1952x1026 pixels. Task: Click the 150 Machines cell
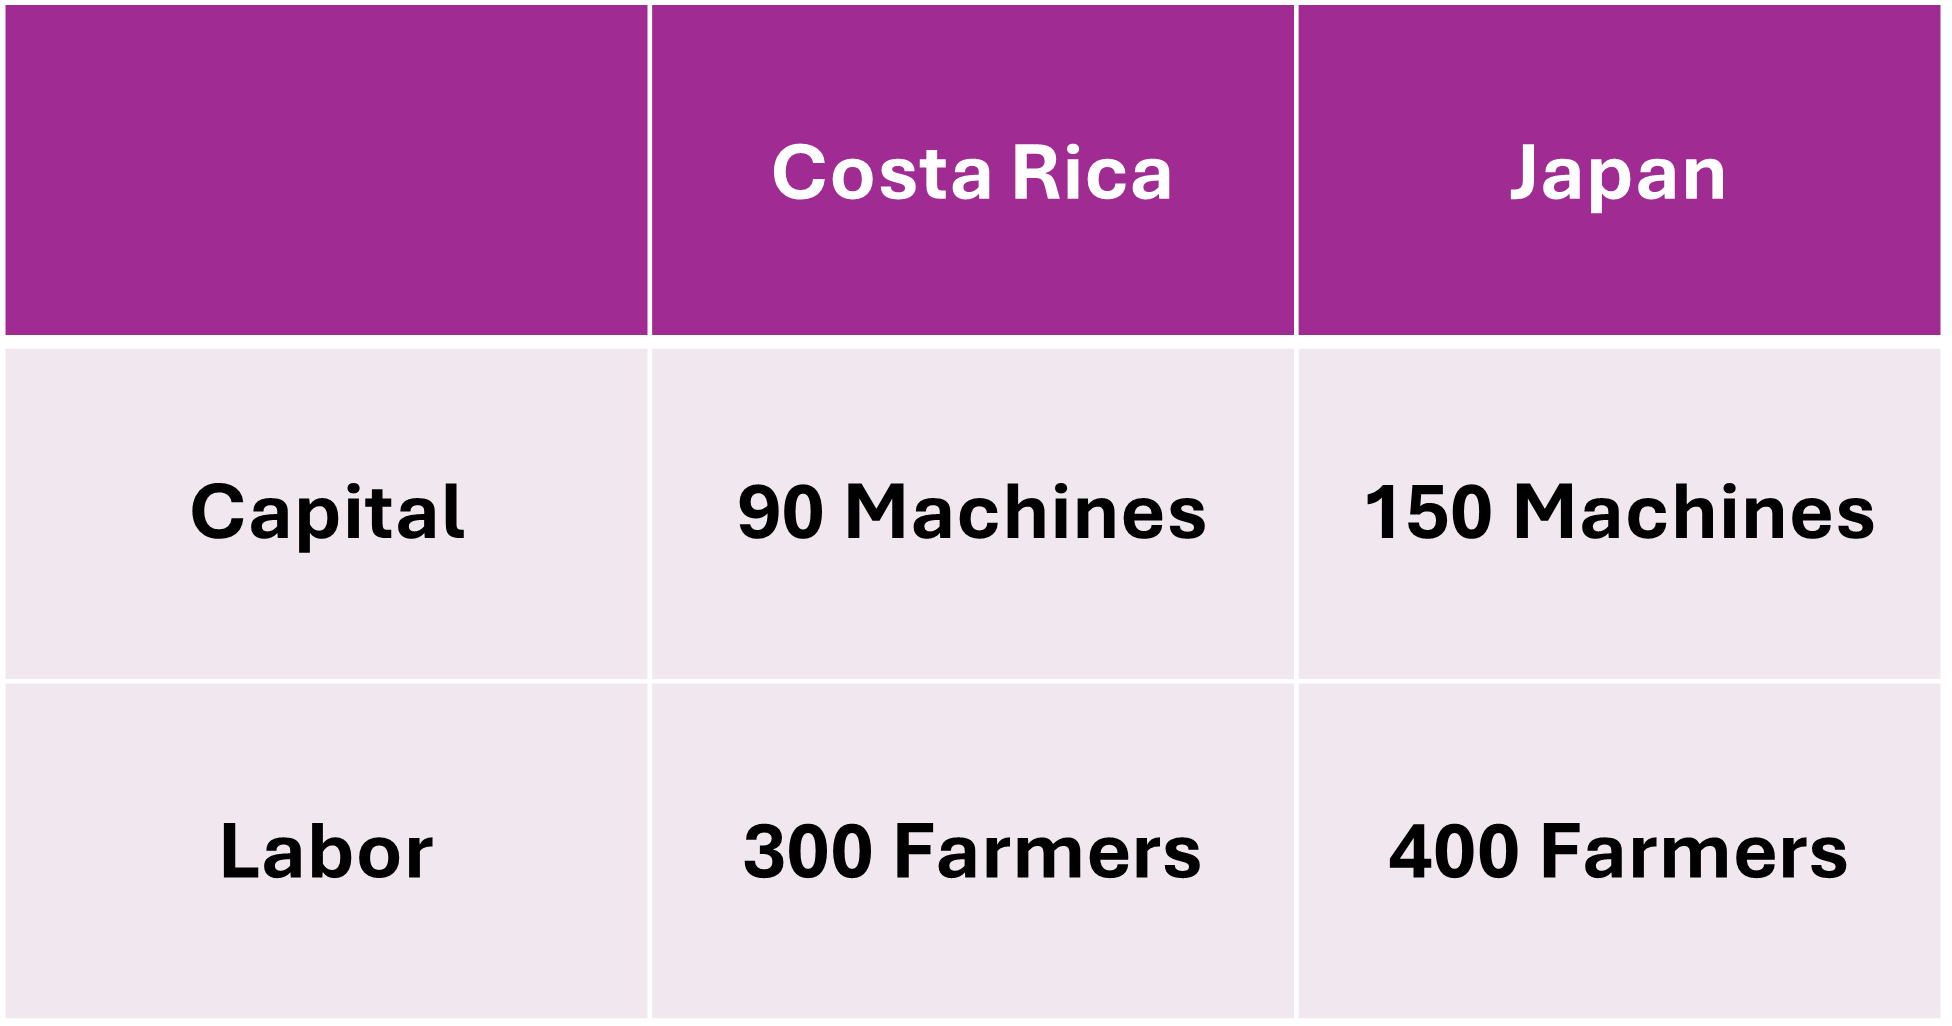pyautogui.click(x=1619, y=512)
